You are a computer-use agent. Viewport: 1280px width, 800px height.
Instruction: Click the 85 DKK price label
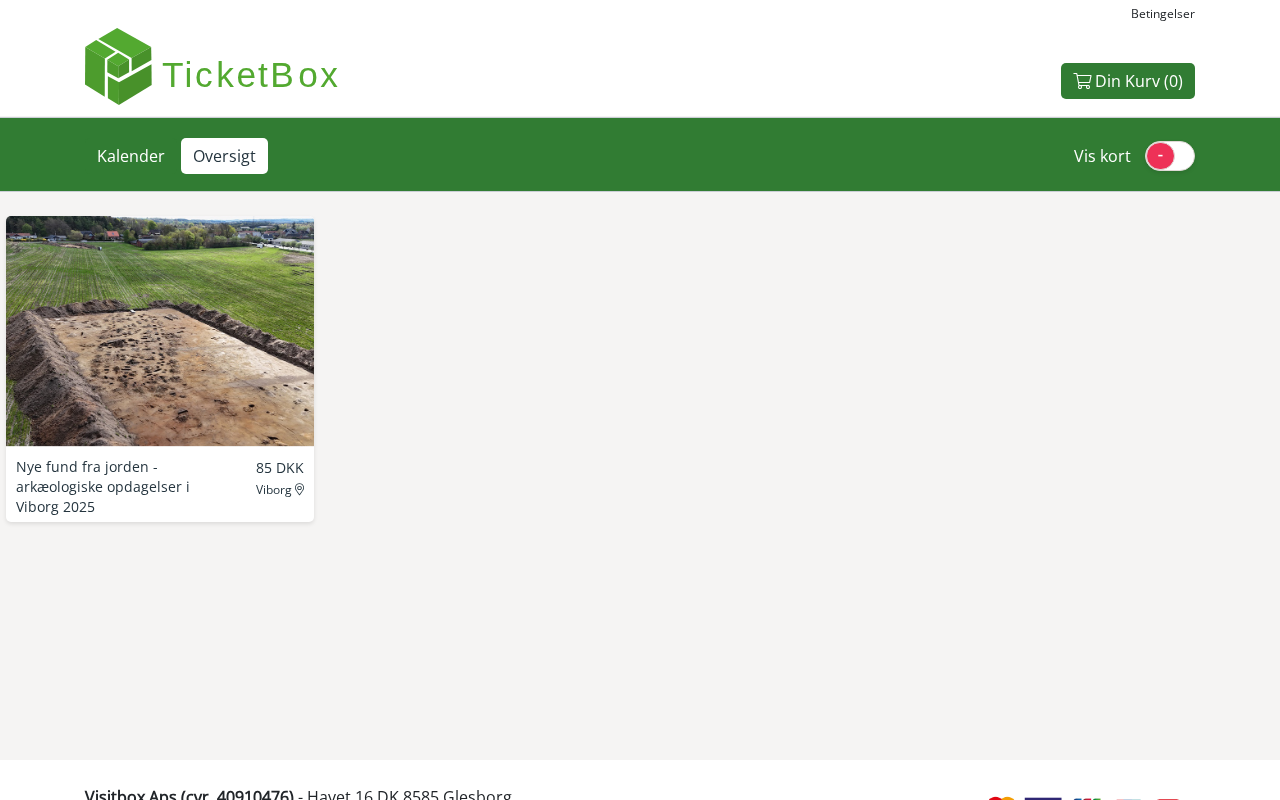point(280,468)
